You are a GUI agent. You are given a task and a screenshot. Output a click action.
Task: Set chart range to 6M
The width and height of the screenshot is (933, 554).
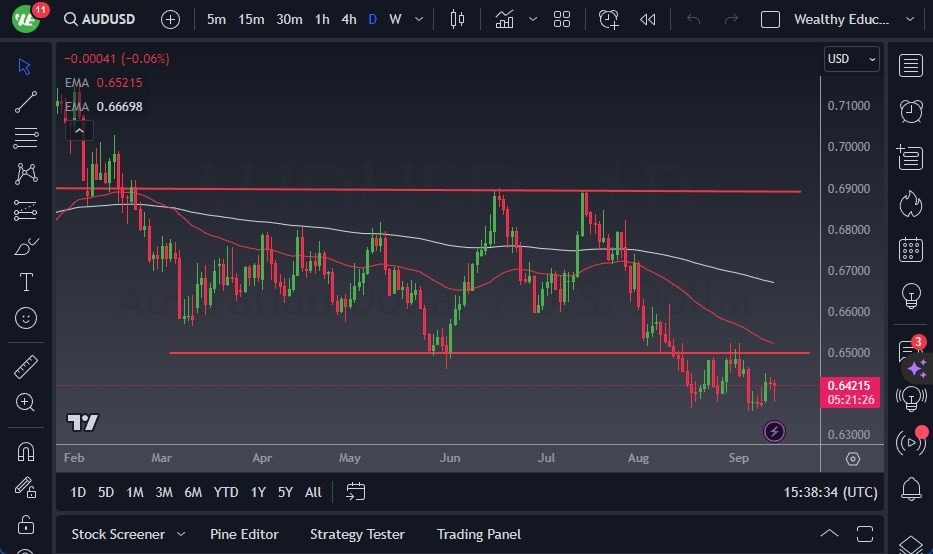pos(193,491)
